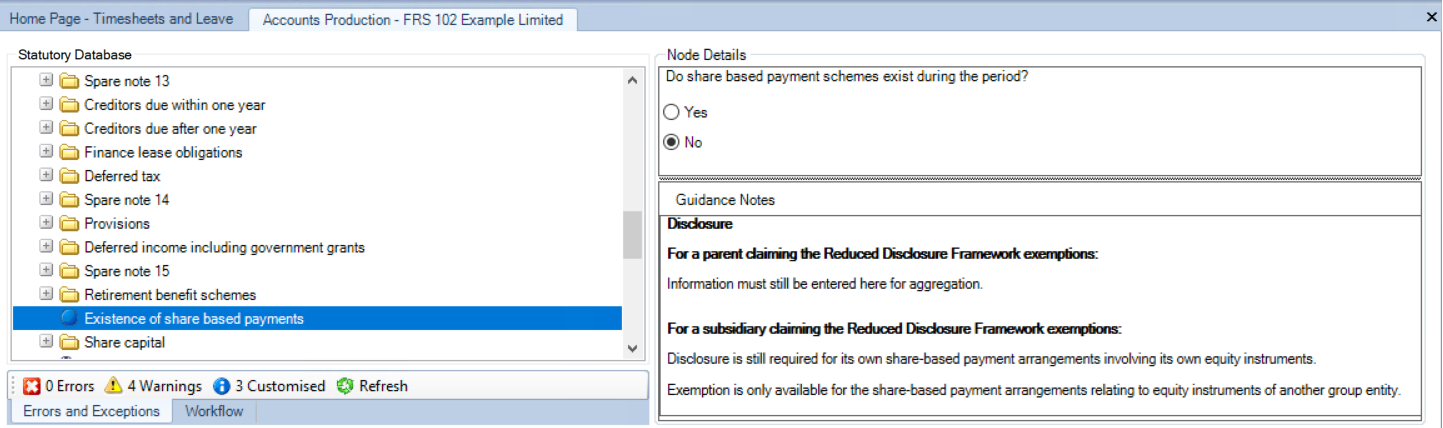Click the red Errors icon
This screenshot has height=428, width=1443.
point(31,386)
